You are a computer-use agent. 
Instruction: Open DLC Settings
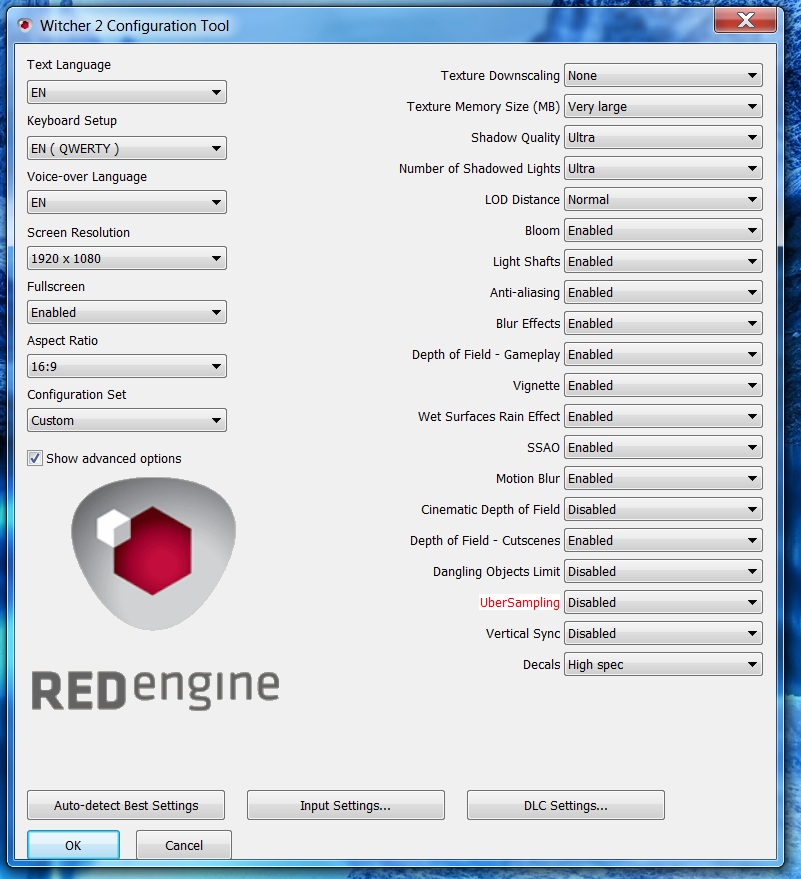tap(566, 806)
